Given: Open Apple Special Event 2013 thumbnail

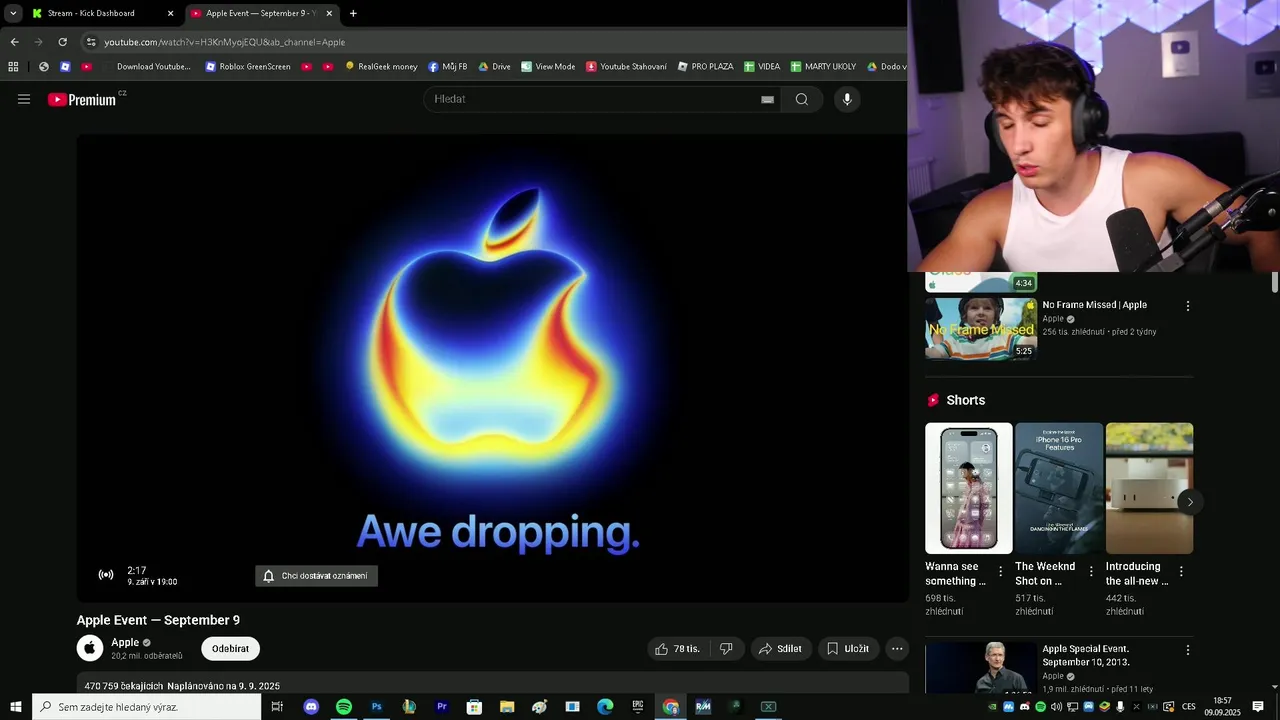Looking at the screenshot, I should click(981, 668).
